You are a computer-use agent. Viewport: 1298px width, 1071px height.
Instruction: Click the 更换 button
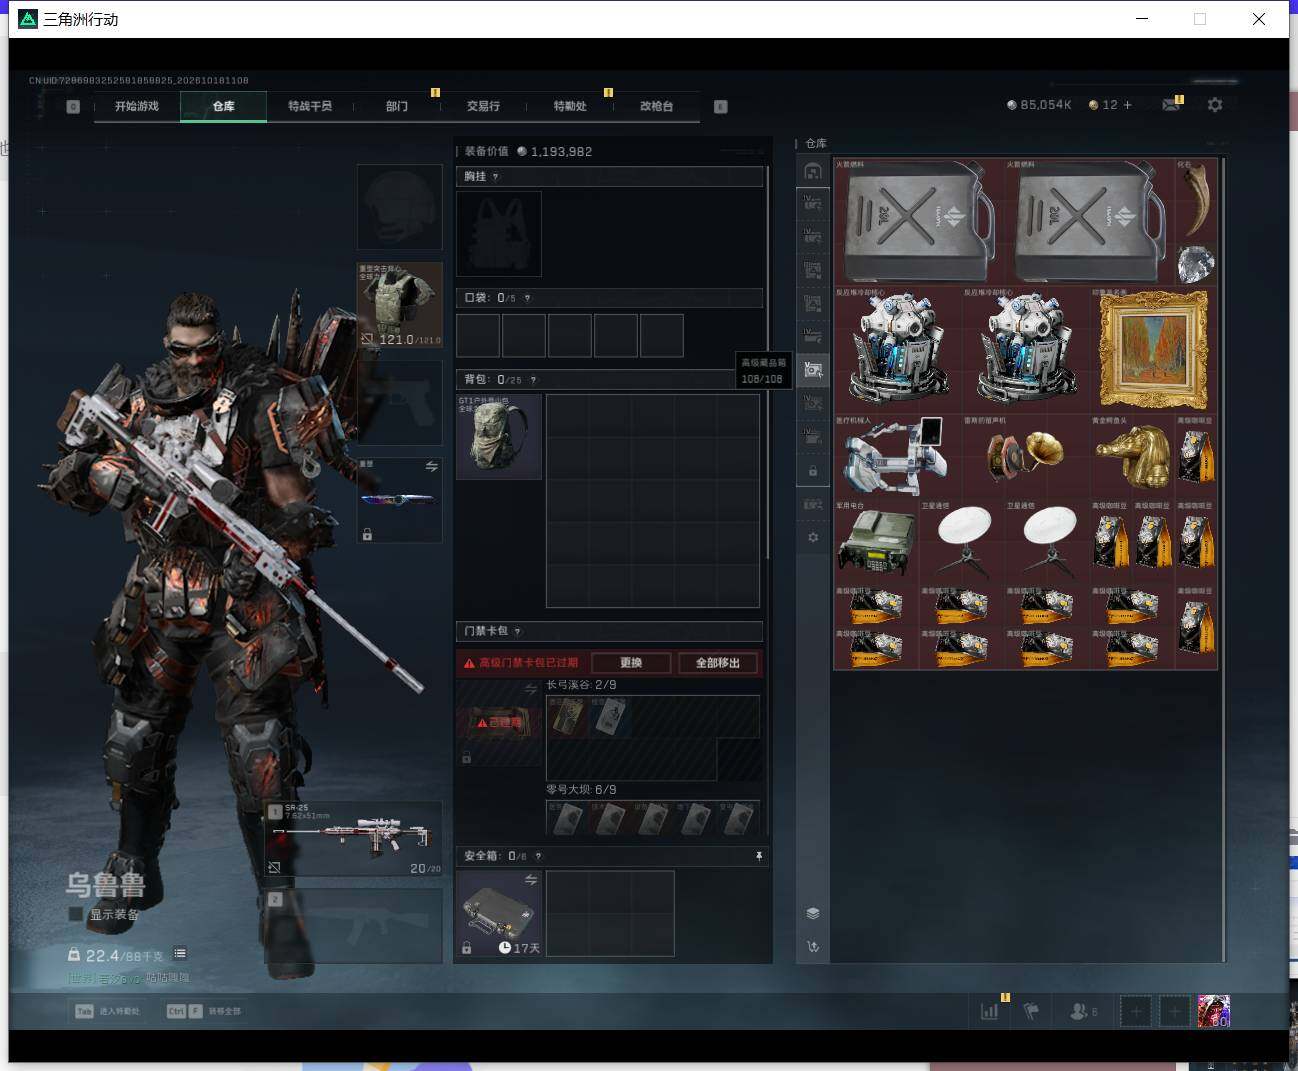(631, 663)
